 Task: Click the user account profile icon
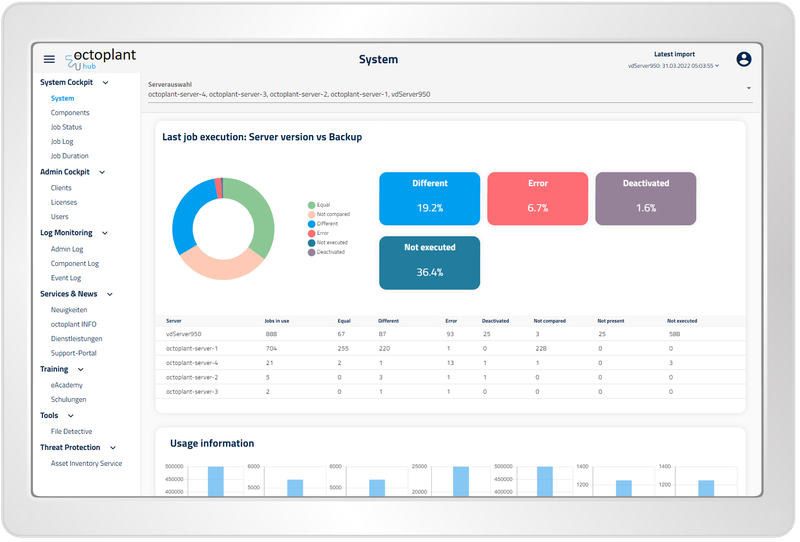point(743,60)
